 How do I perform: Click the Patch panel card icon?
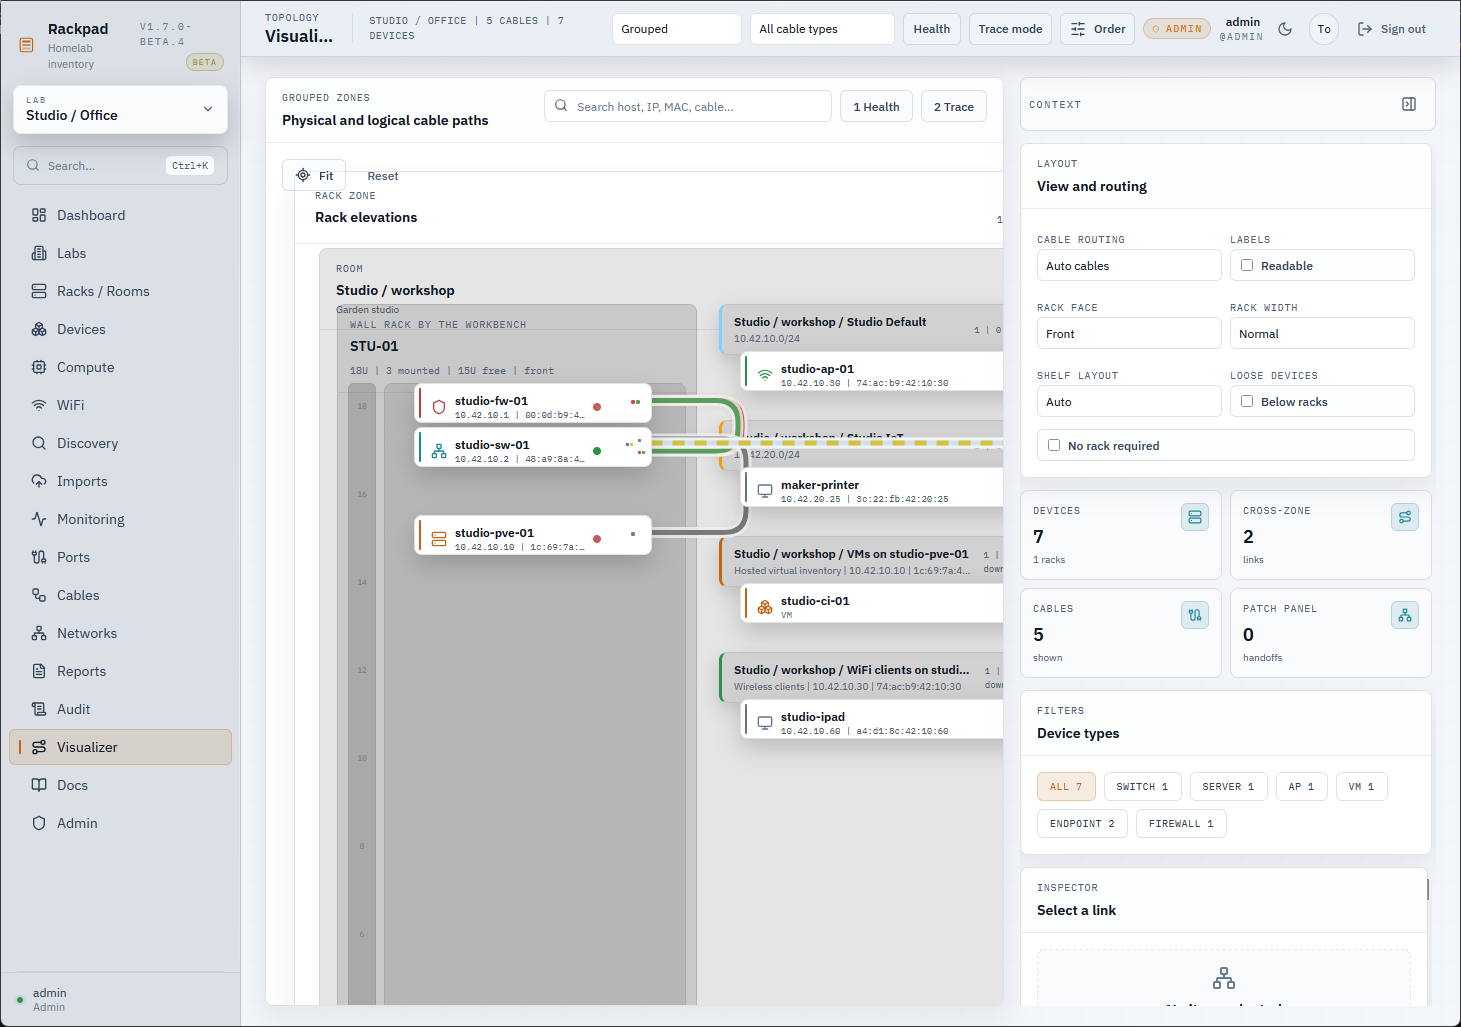1405,615
